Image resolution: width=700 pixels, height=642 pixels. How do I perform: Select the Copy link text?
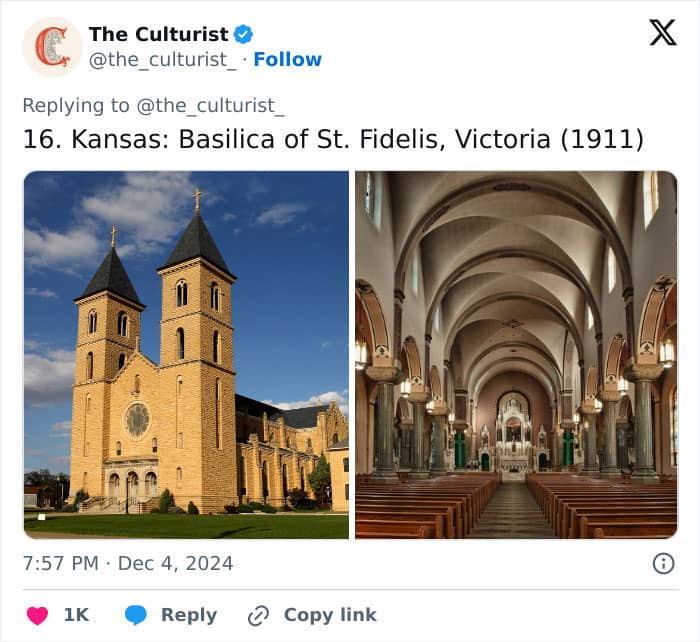(x=329, y=615)
